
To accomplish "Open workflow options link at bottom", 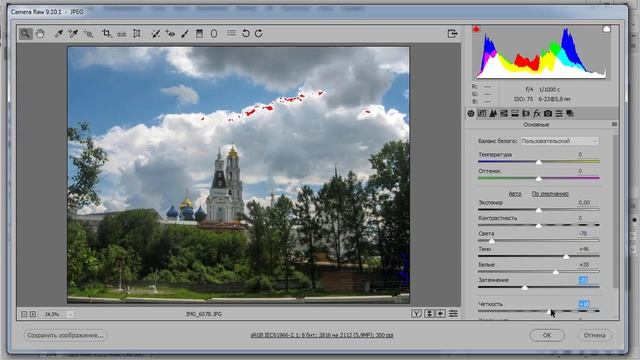I will [x=322, y=335].
